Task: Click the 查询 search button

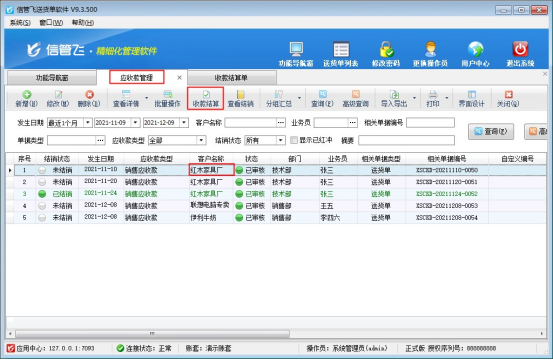Action: [x=491, y=131]
